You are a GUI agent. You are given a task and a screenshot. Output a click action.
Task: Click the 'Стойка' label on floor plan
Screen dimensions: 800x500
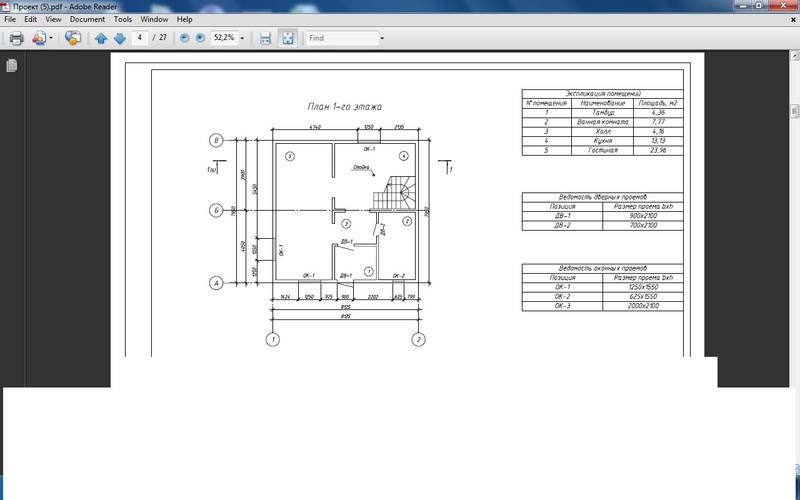click(361, 167)
